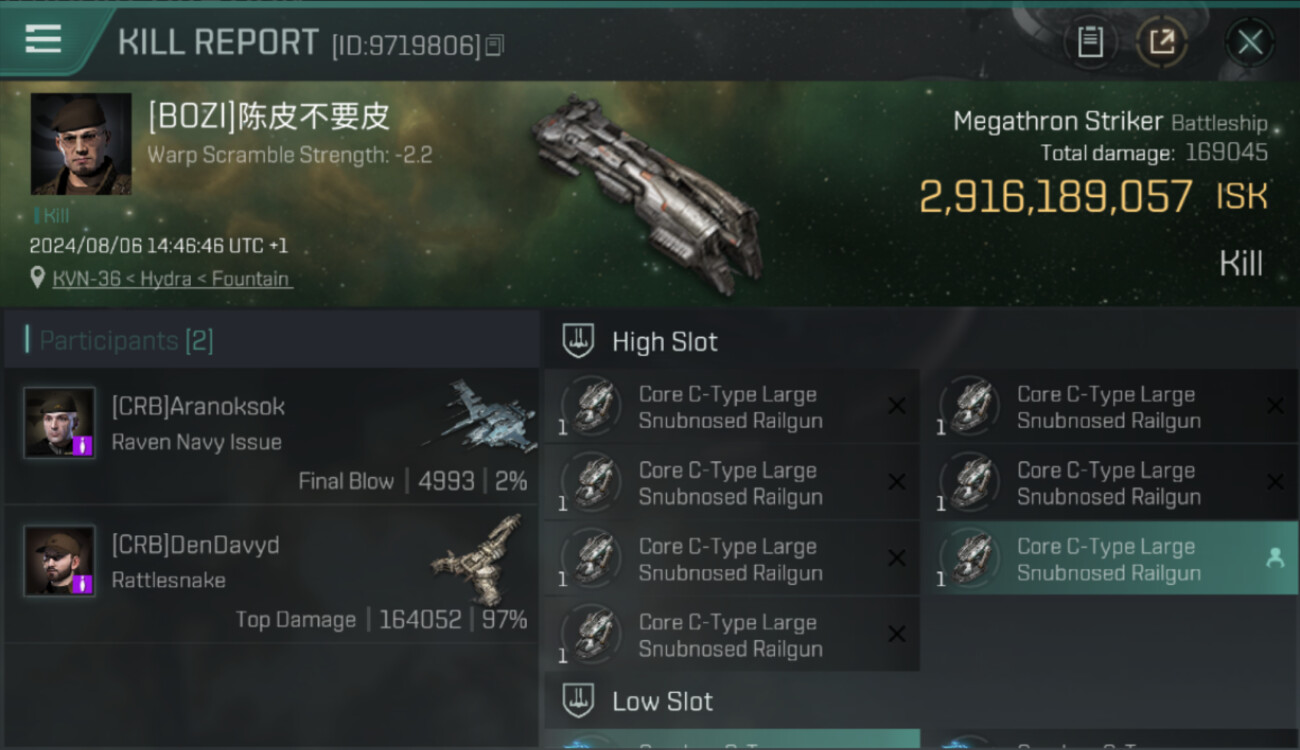Select bottom-left railgun in high slot
Image resolution: width=1300 pixels, height=750 pixels.
(x=732, y=635)
